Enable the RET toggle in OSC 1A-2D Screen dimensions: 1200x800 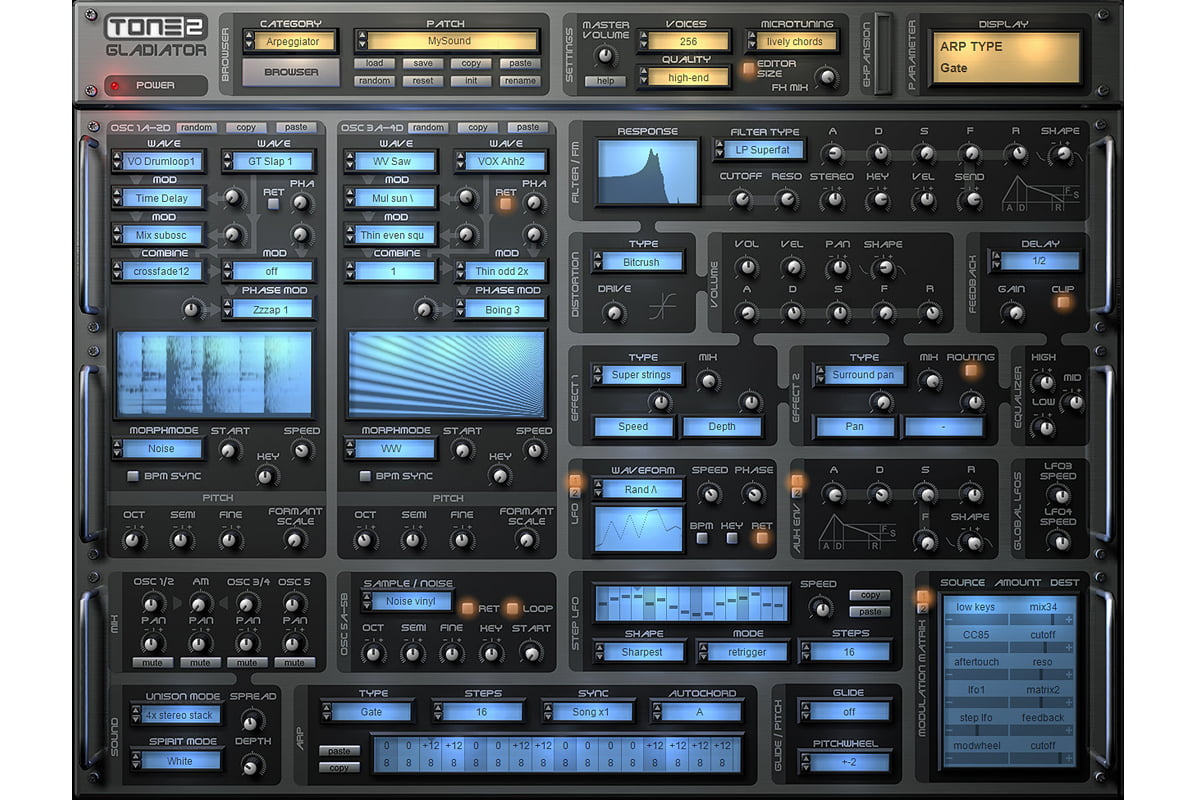(274, 204)
